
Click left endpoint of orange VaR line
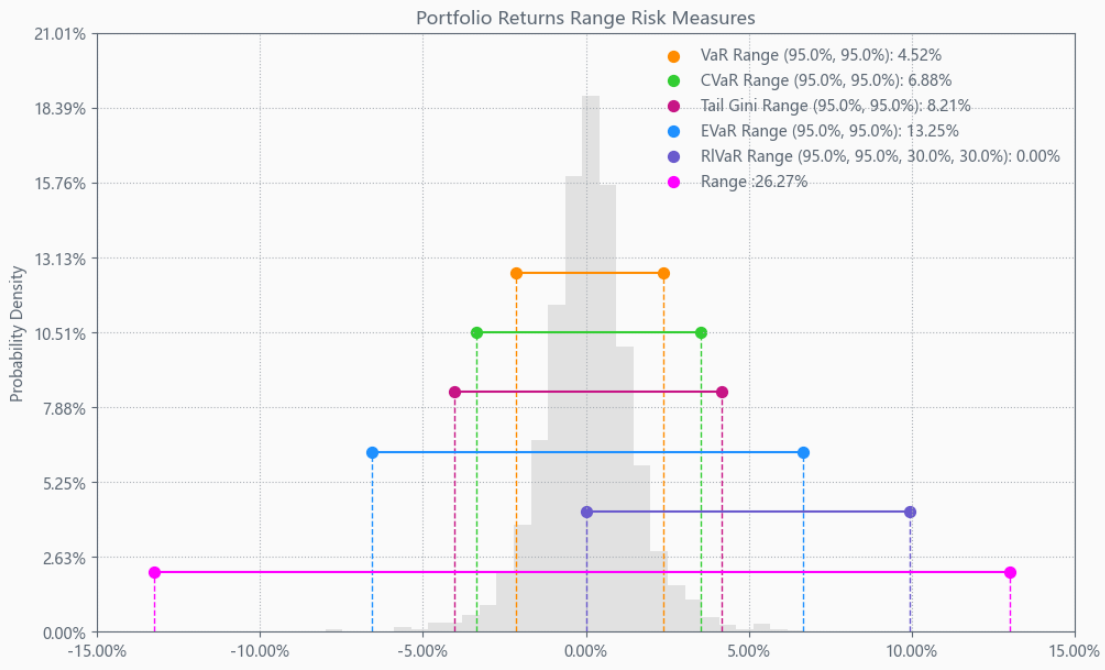tap(516, 273)
